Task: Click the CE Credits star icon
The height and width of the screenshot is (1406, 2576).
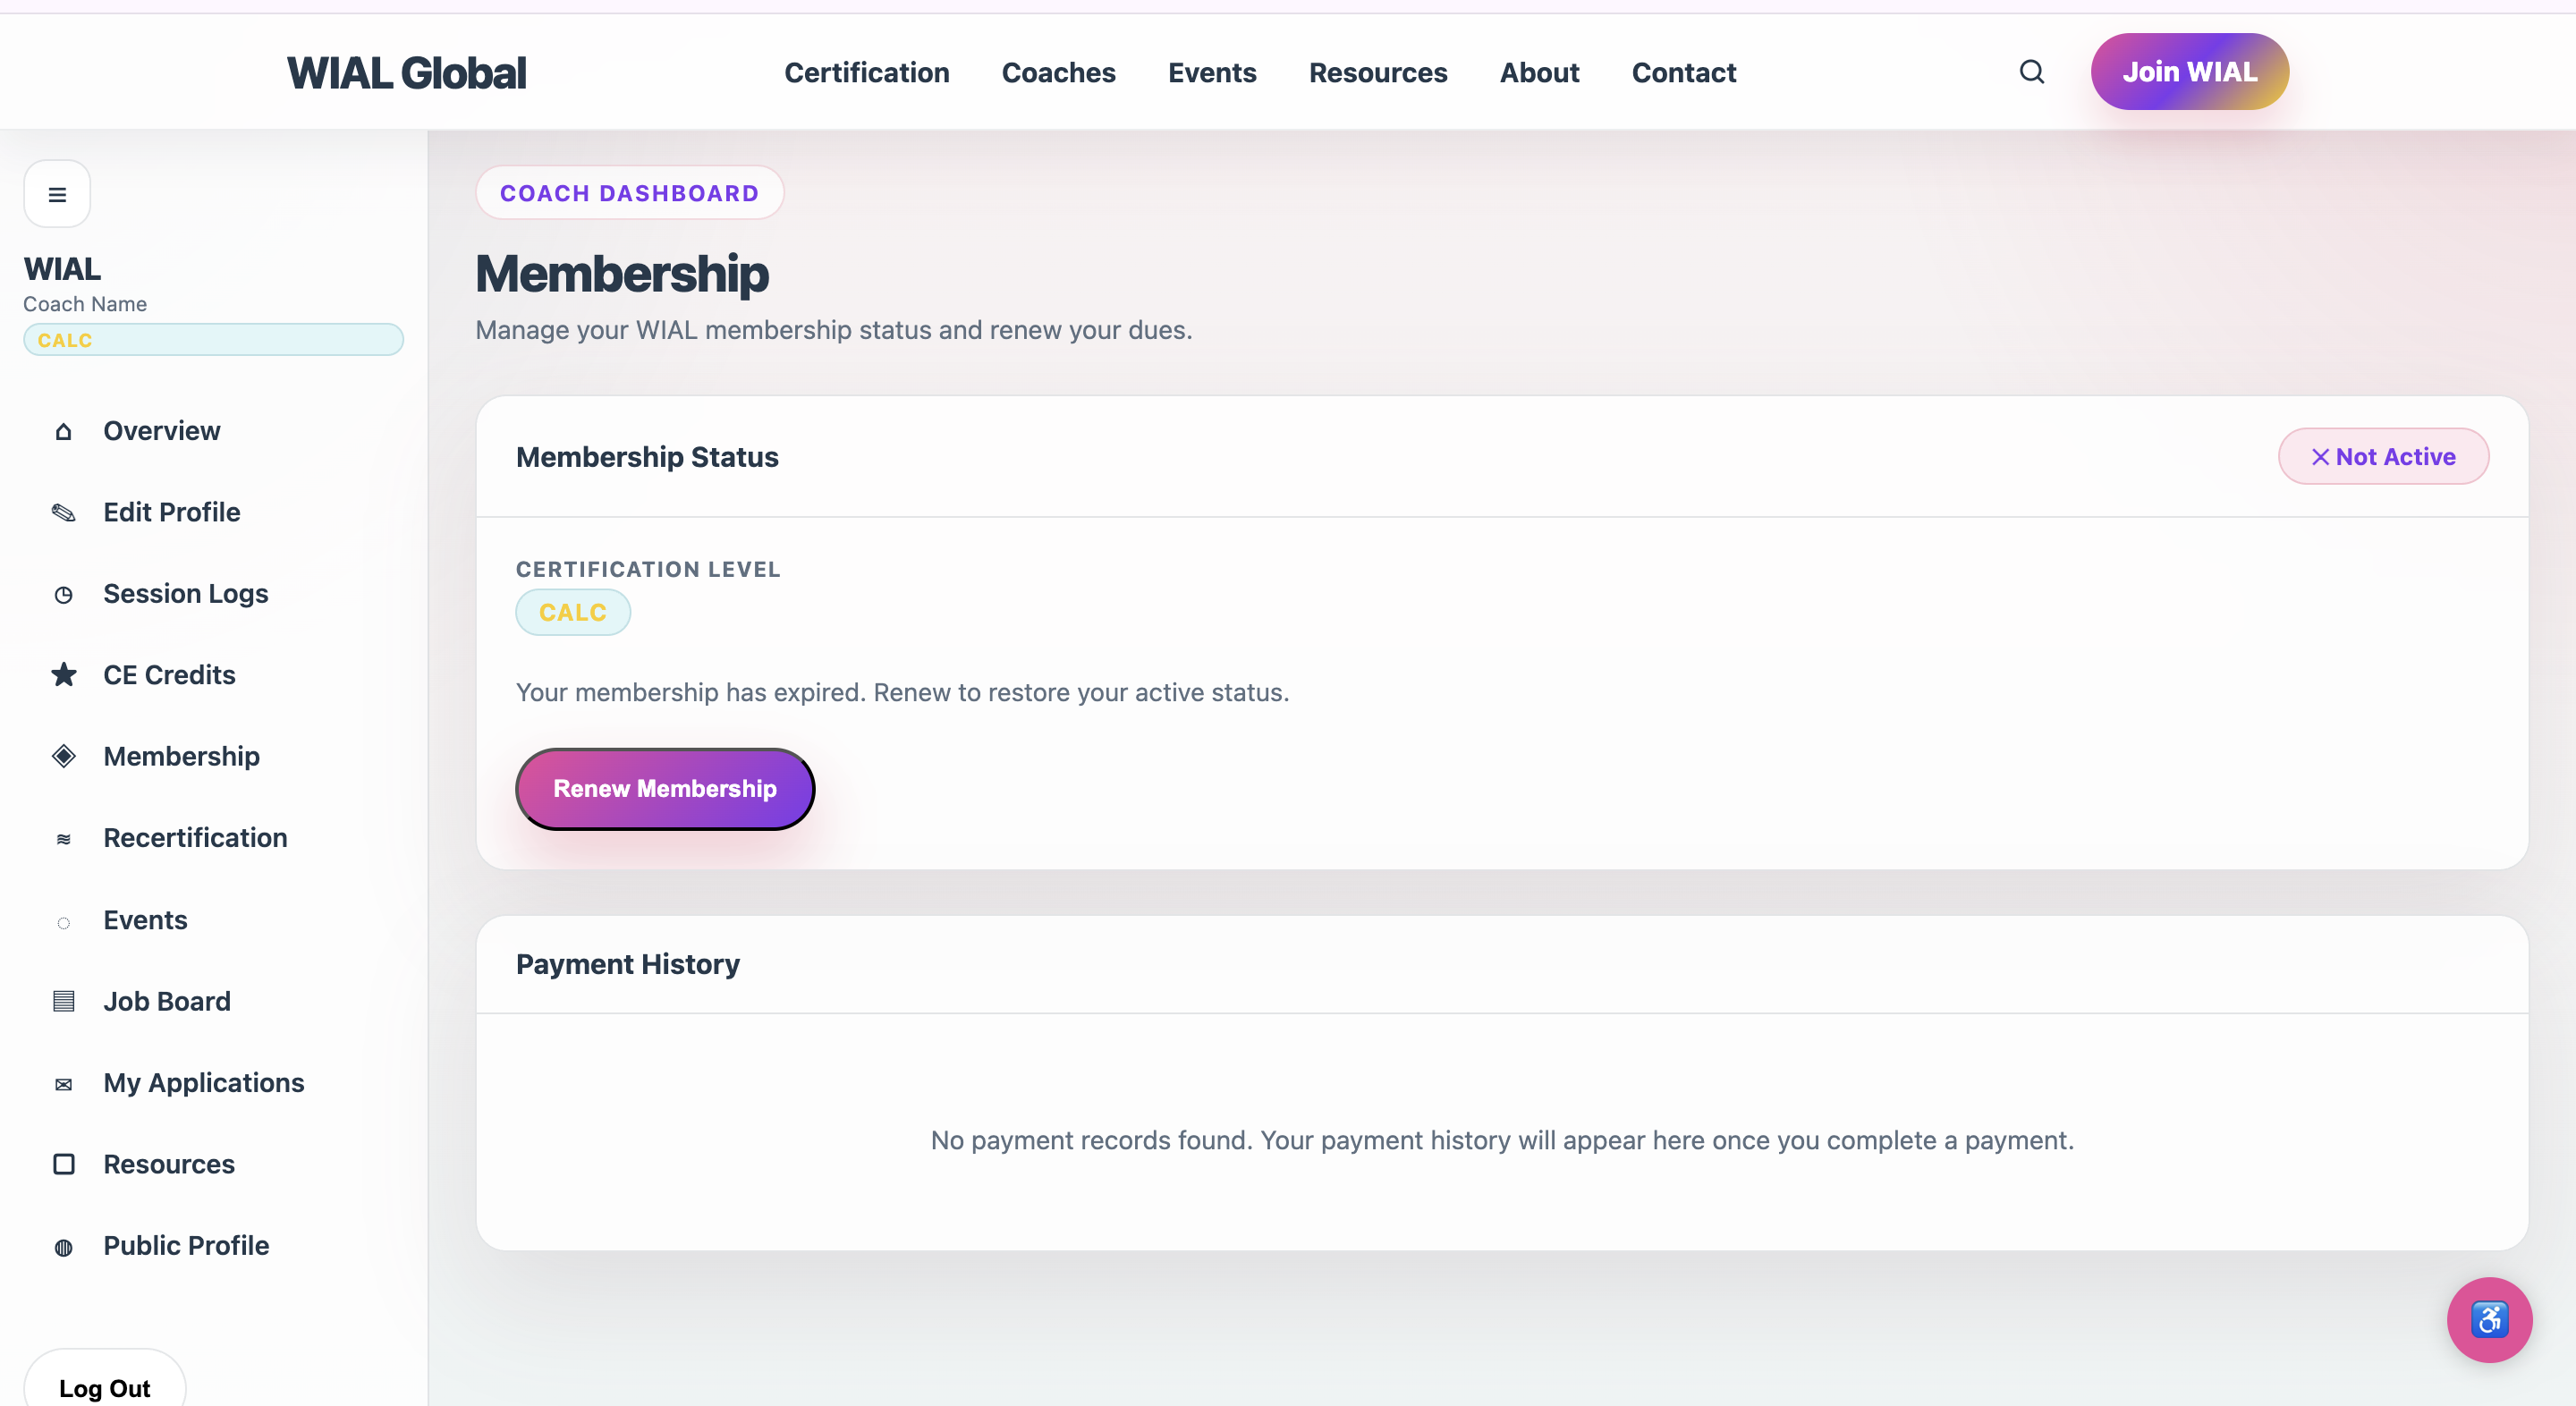Action: click(x=63, y=675)
